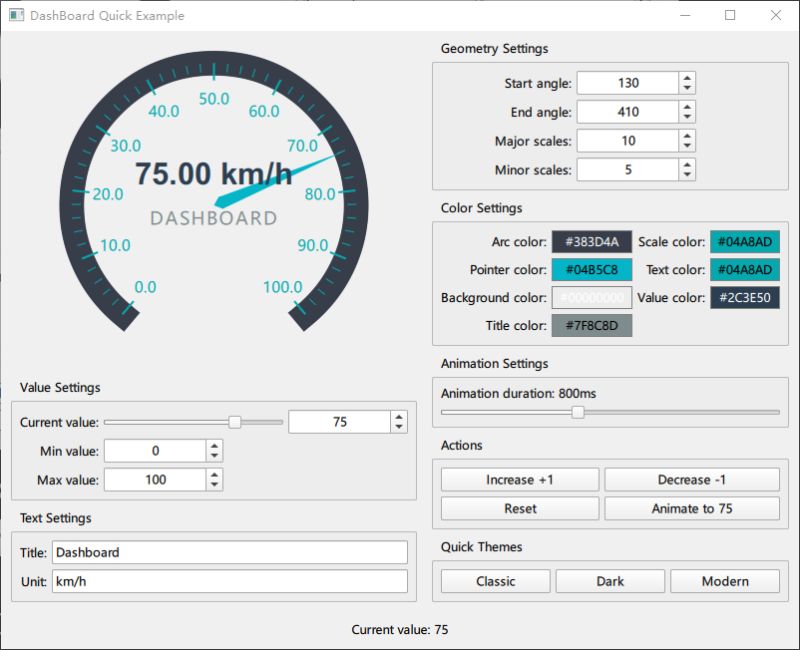Open Value color swatch #2C3E50
The image size is (800, 650).
point(745,297)
